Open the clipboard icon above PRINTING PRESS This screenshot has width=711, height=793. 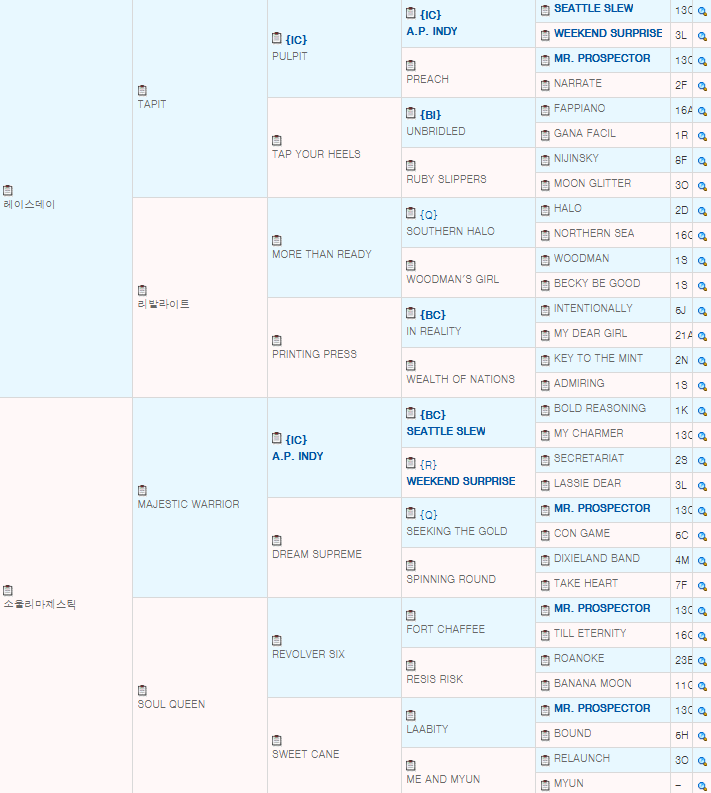click(x=277, y=340)
